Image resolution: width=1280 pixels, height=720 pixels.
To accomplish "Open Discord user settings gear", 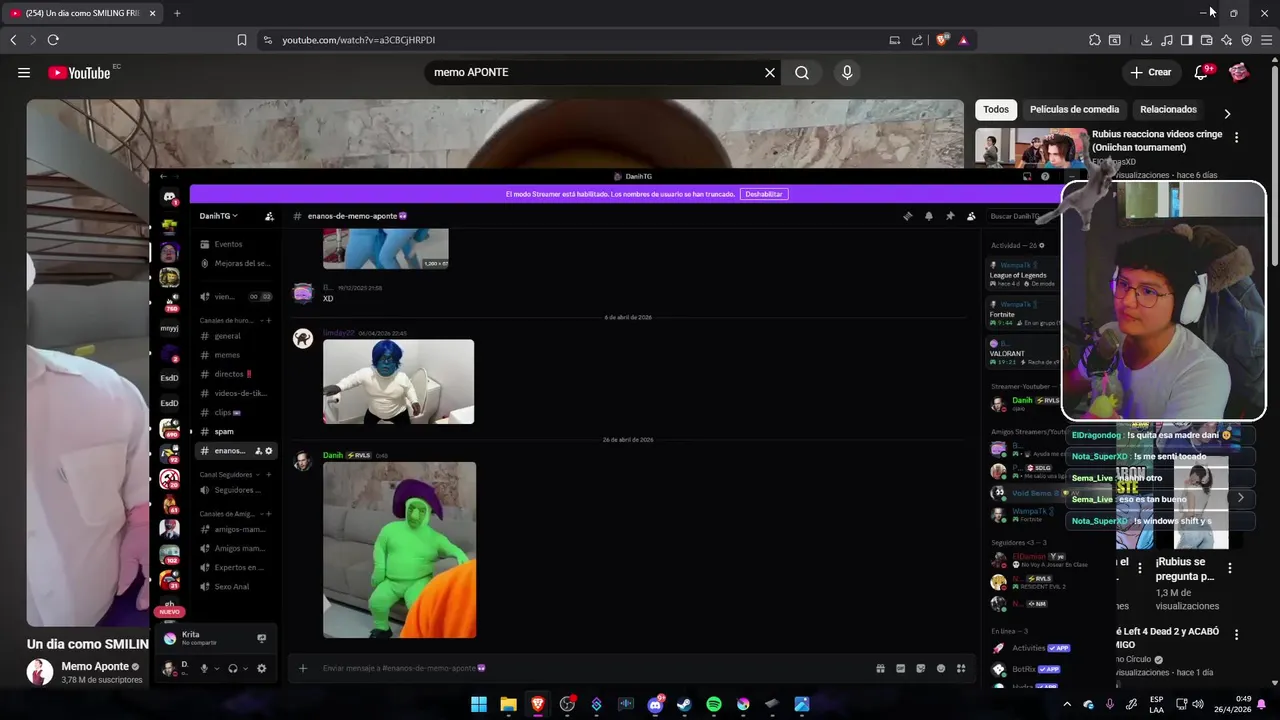I will tap(262, 669).
